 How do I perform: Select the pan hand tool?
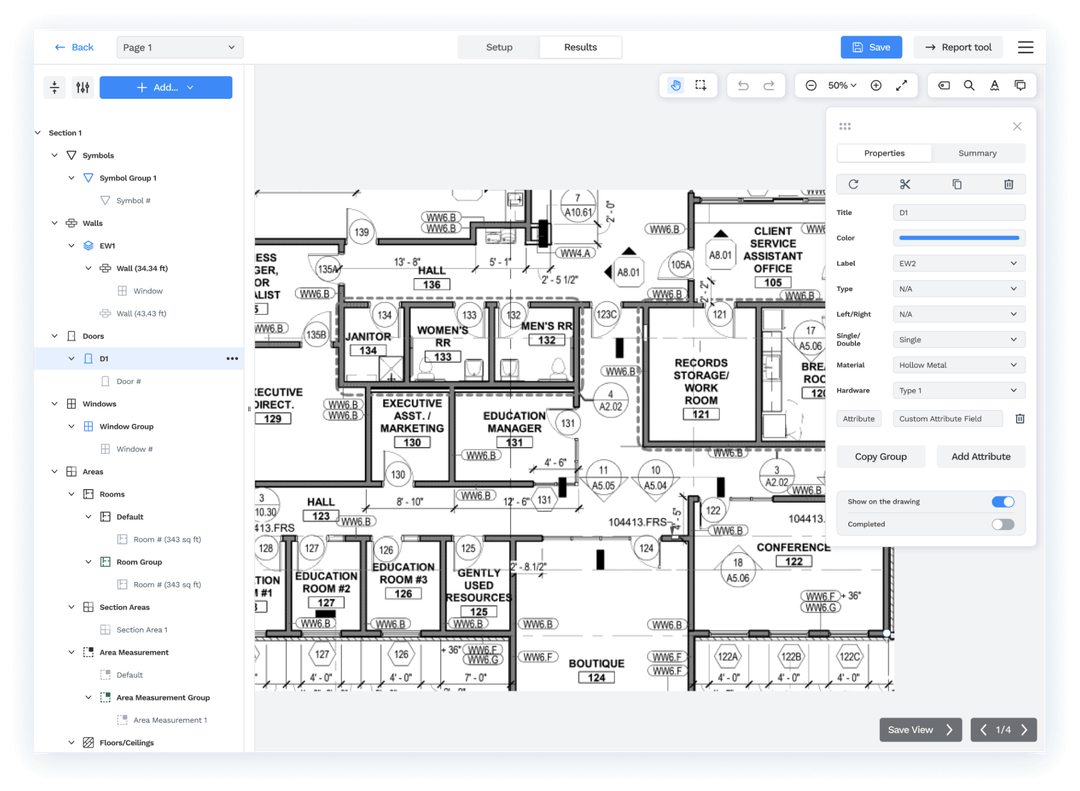[x=676, y=86]
